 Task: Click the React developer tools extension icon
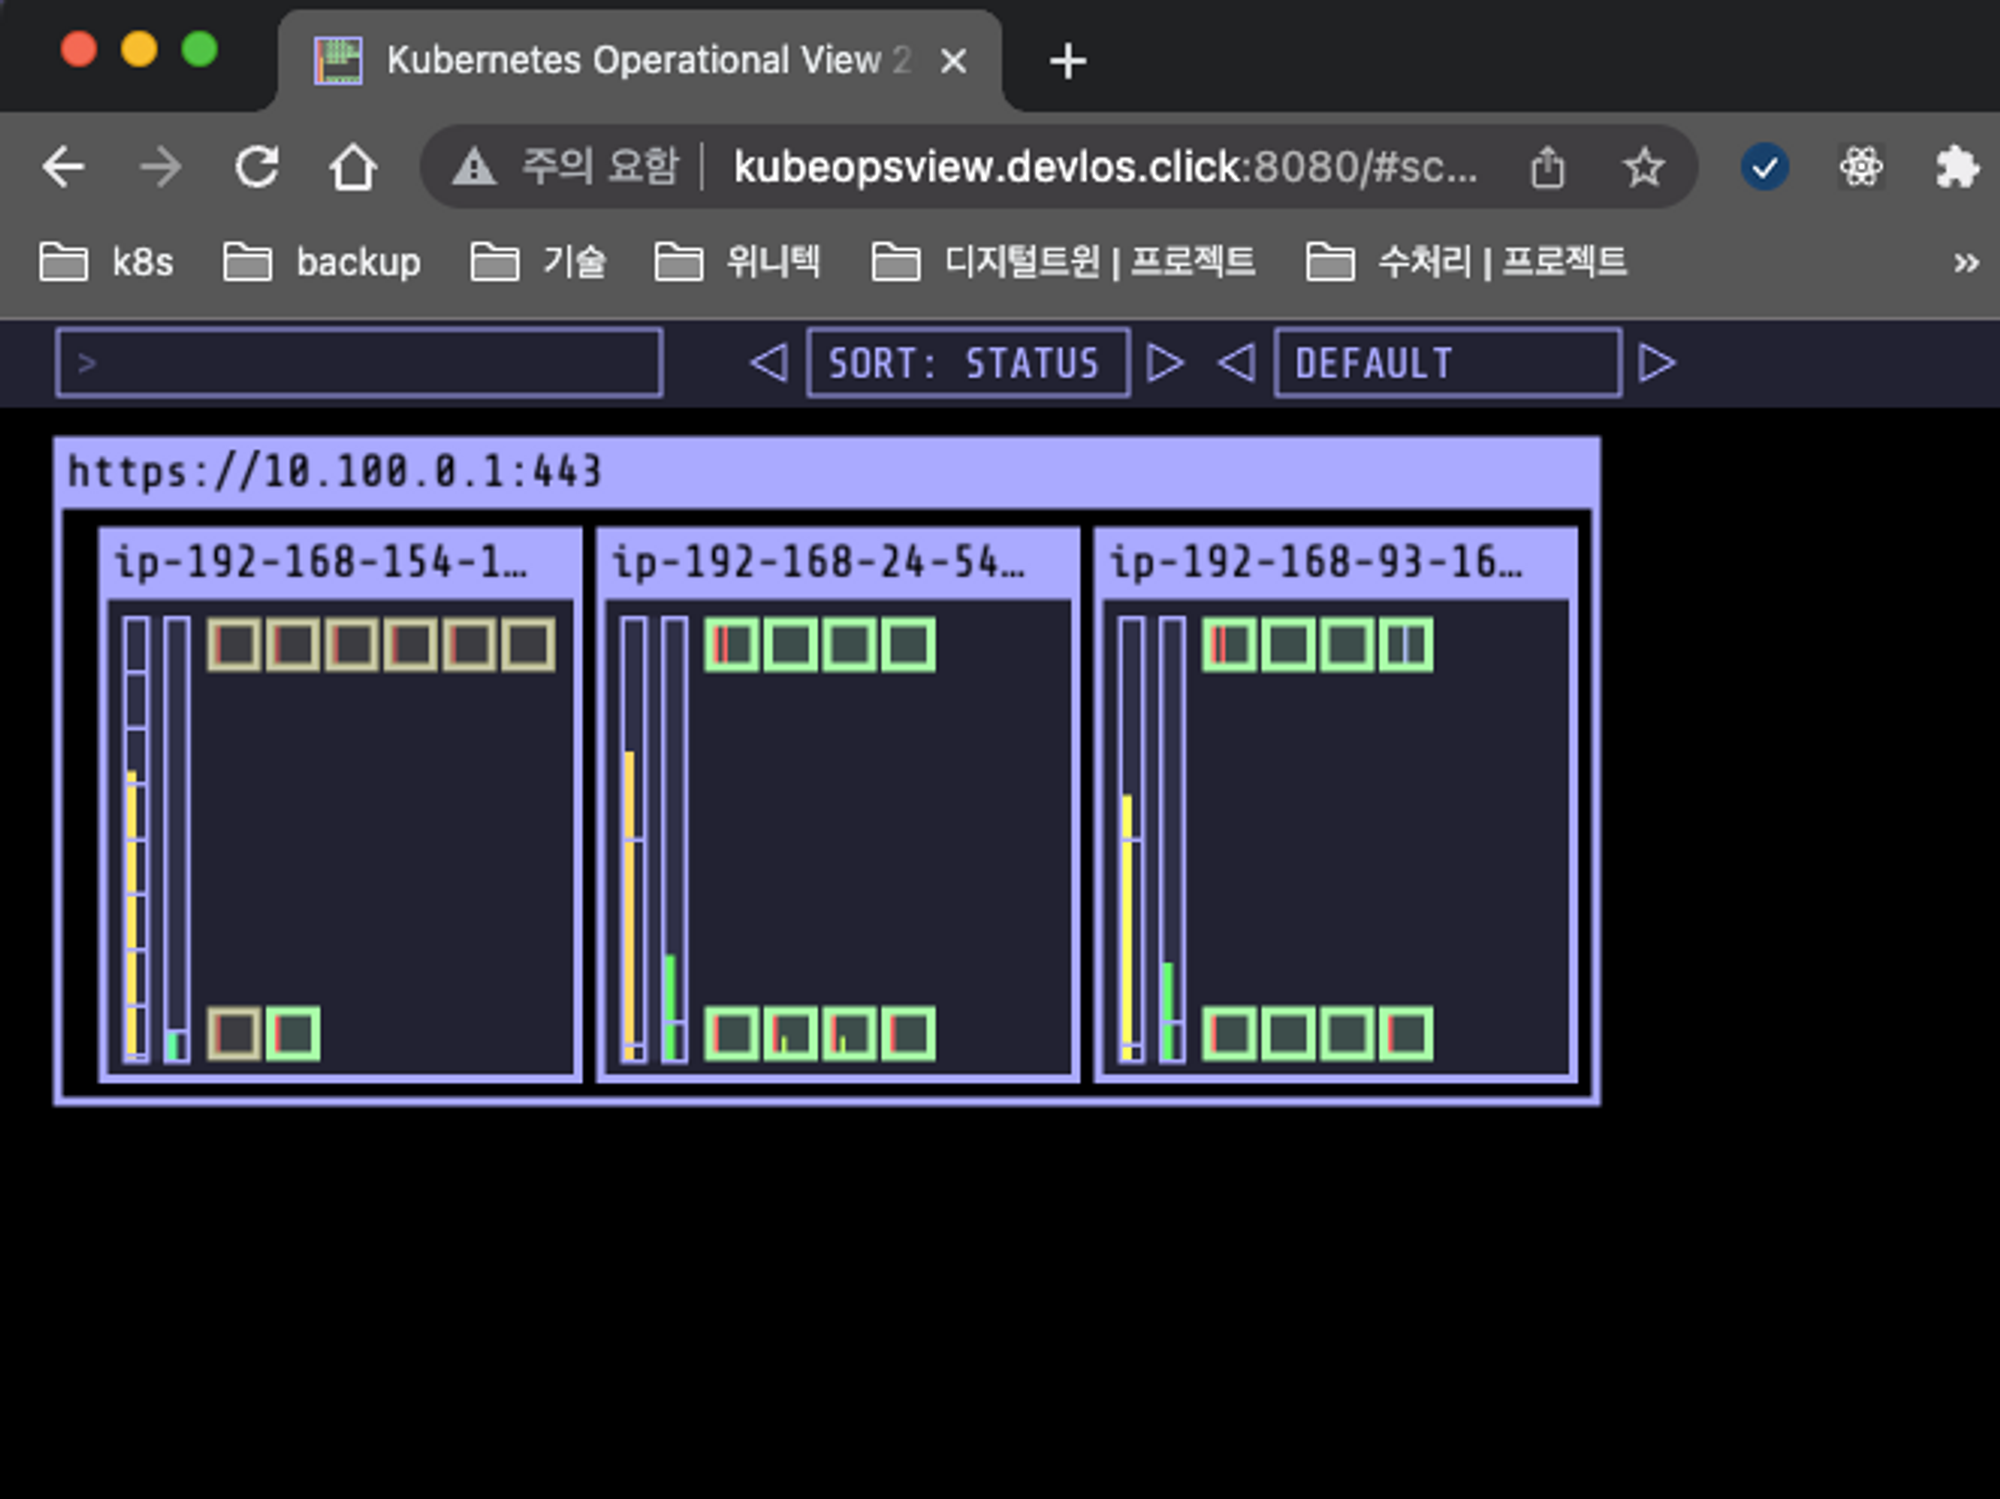click(x=1860, y=167)
